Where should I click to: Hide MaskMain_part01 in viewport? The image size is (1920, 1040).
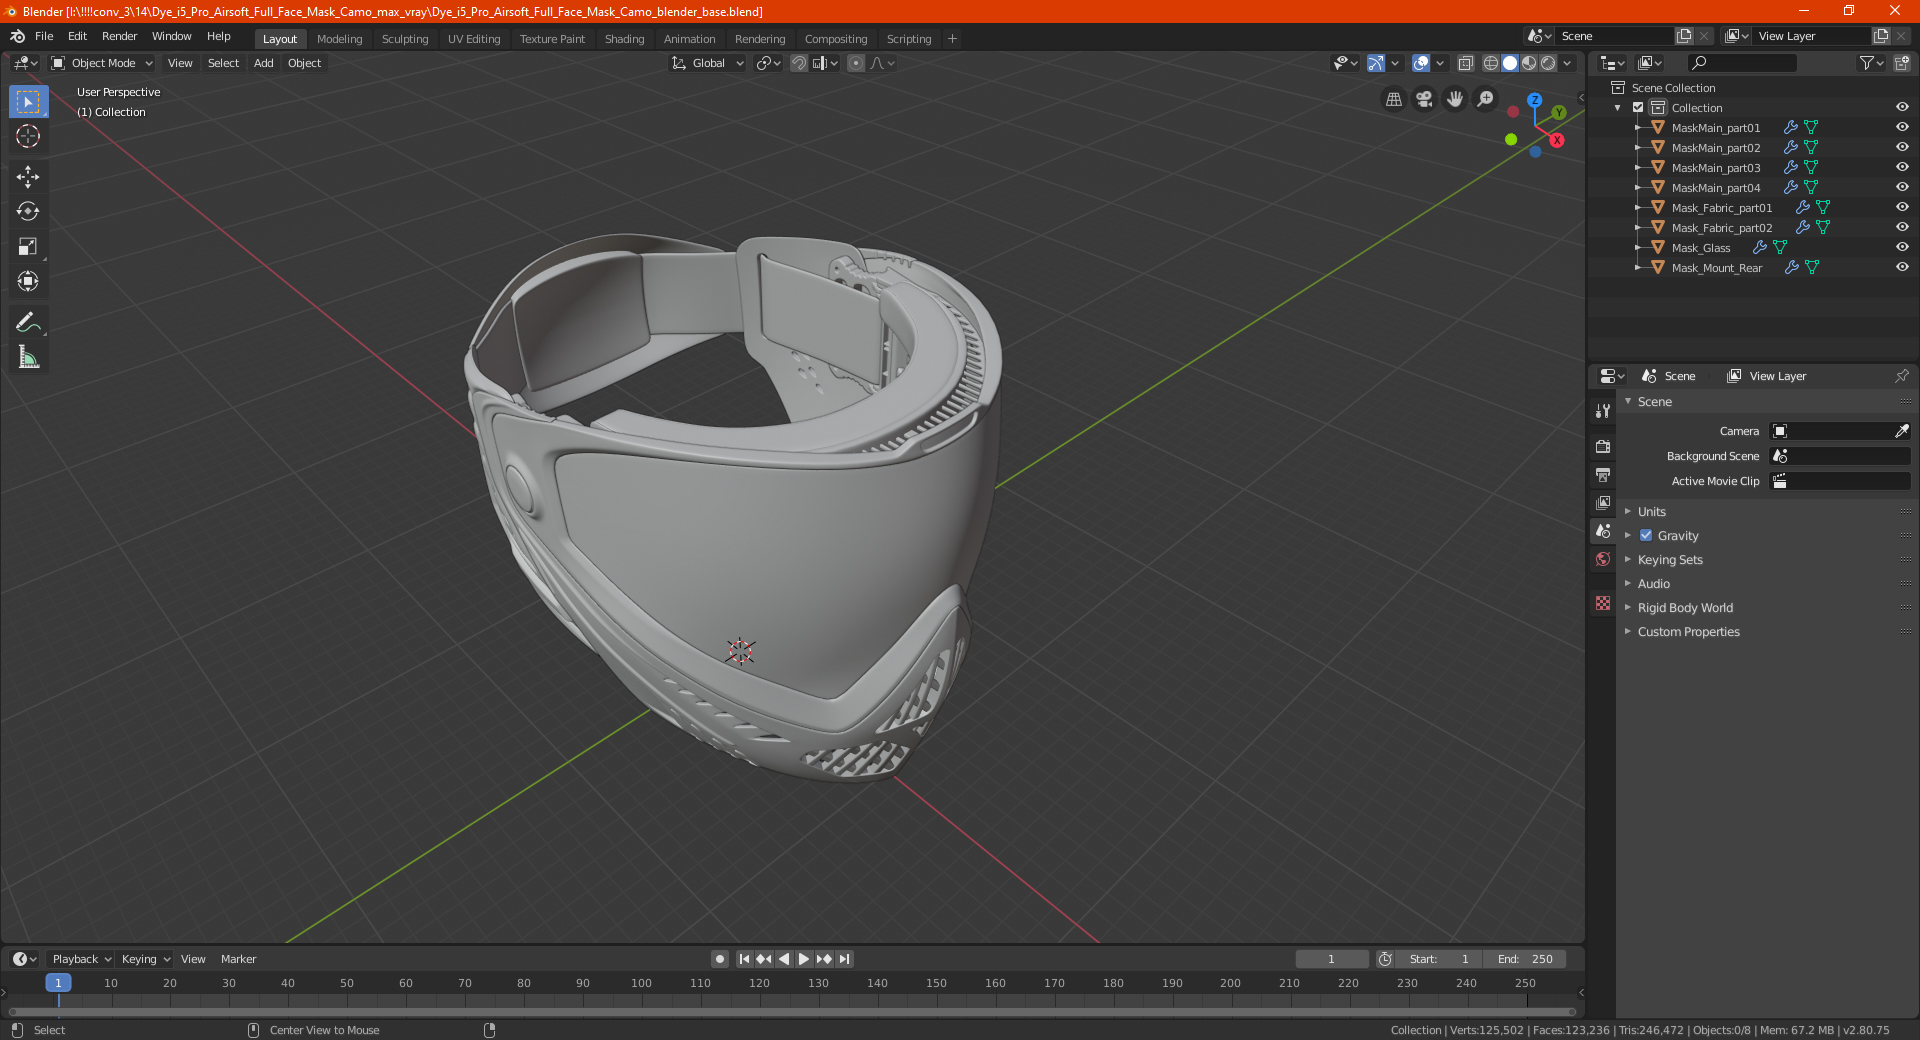pos(1902,127)
